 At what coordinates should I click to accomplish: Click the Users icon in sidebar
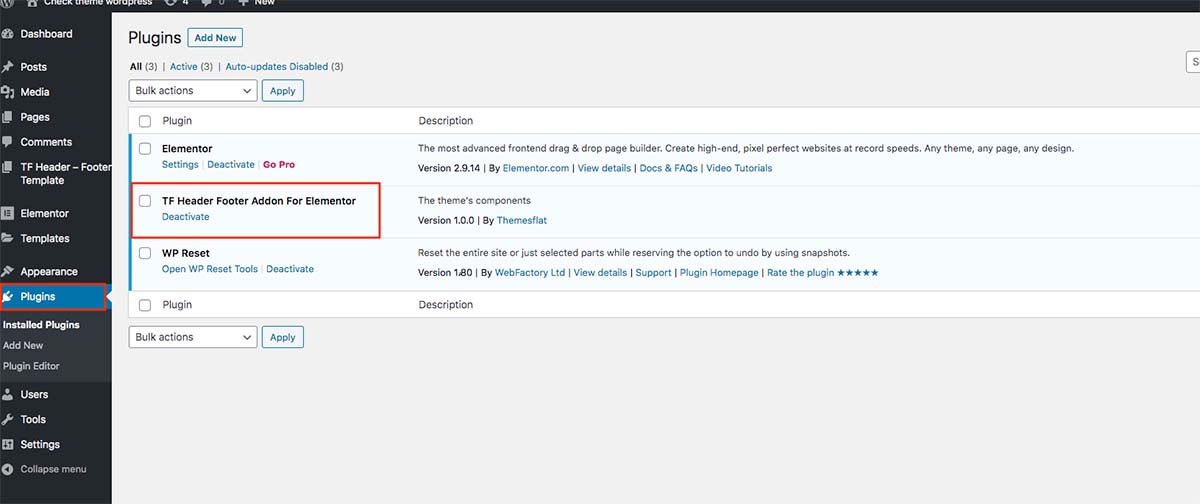(8, 394)
